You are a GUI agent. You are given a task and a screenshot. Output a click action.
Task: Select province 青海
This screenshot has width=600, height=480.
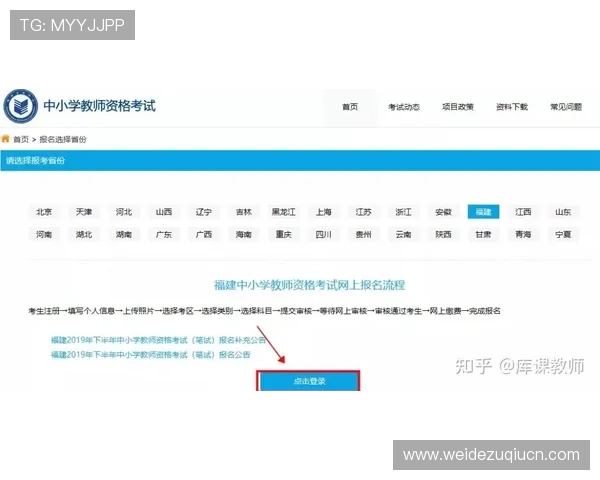[523, 234]
